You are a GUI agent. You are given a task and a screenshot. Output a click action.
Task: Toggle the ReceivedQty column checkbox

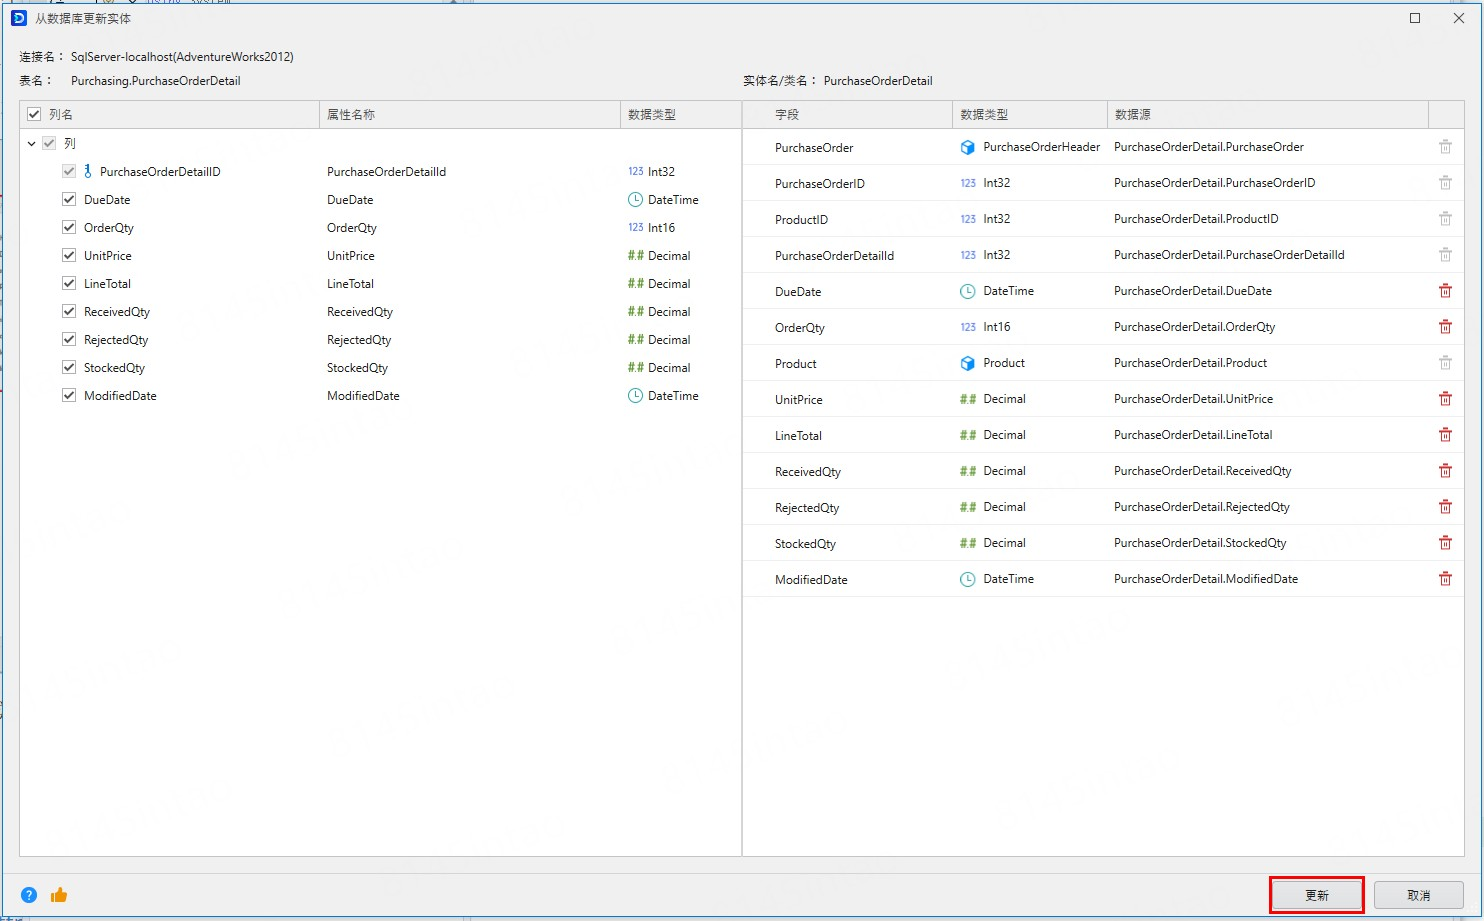coord(69,312)
